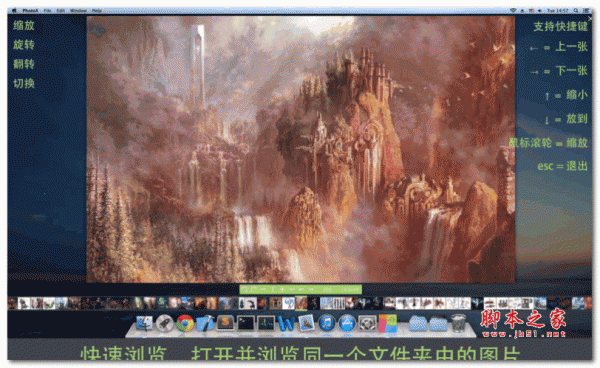
Task: Open the blue W app in Dock
Action: tap(286, 324)
